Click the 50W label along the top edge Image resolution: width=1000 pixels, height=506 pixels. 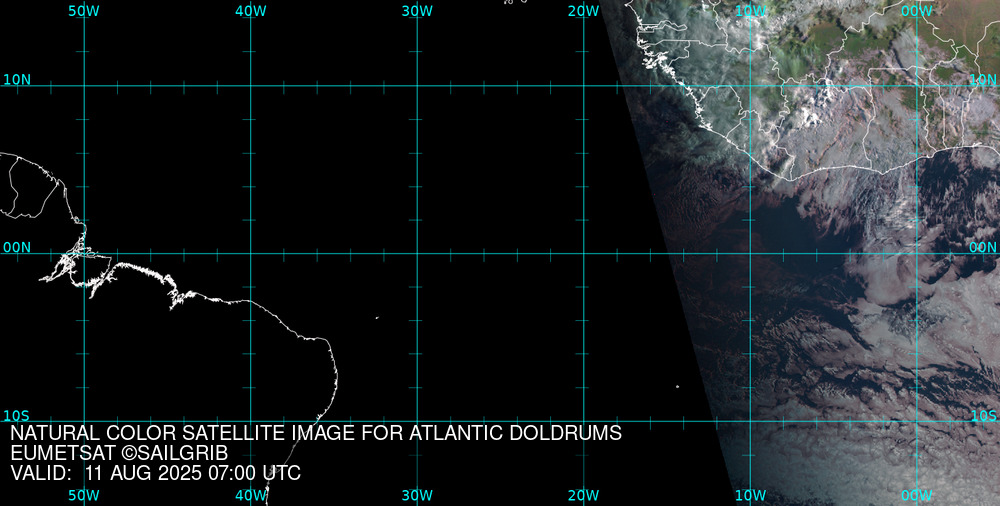84,11
